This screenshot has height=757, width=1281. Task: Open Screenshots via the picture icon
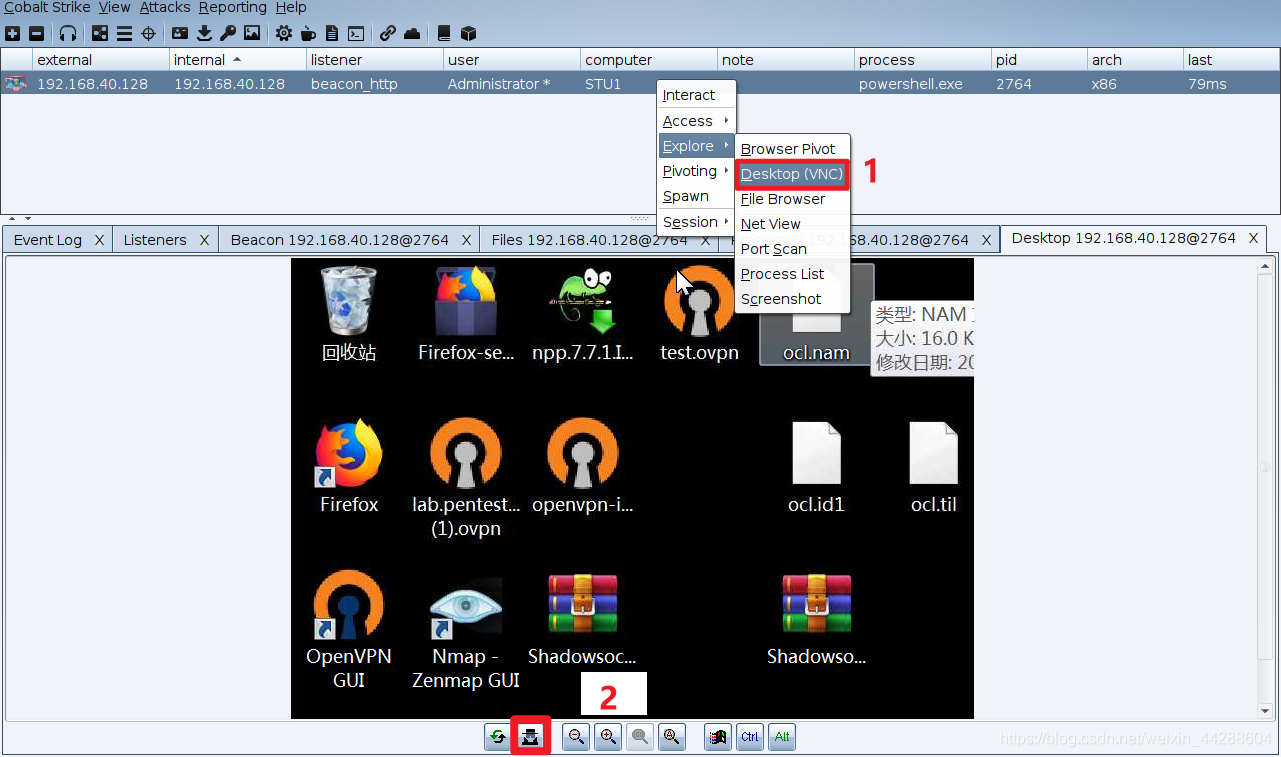tap(252, 33)
